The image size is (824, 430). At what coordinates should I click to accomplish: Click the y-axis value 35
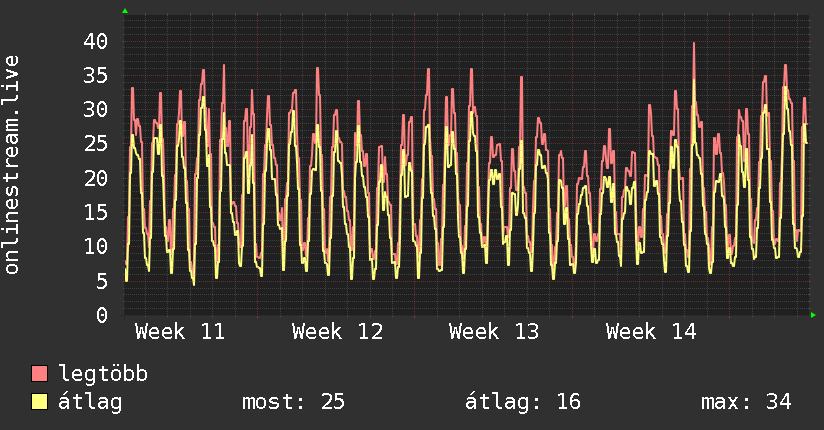[96, 75]
